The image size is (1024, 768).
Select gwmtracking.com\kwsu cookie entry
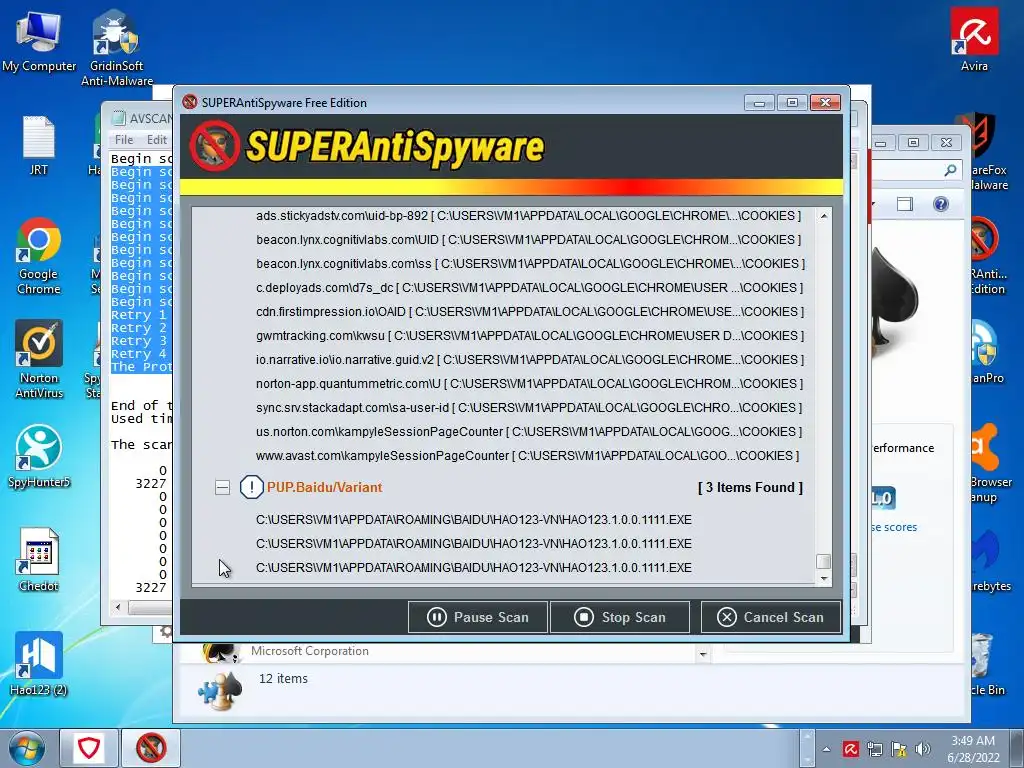tap(530, 336)
